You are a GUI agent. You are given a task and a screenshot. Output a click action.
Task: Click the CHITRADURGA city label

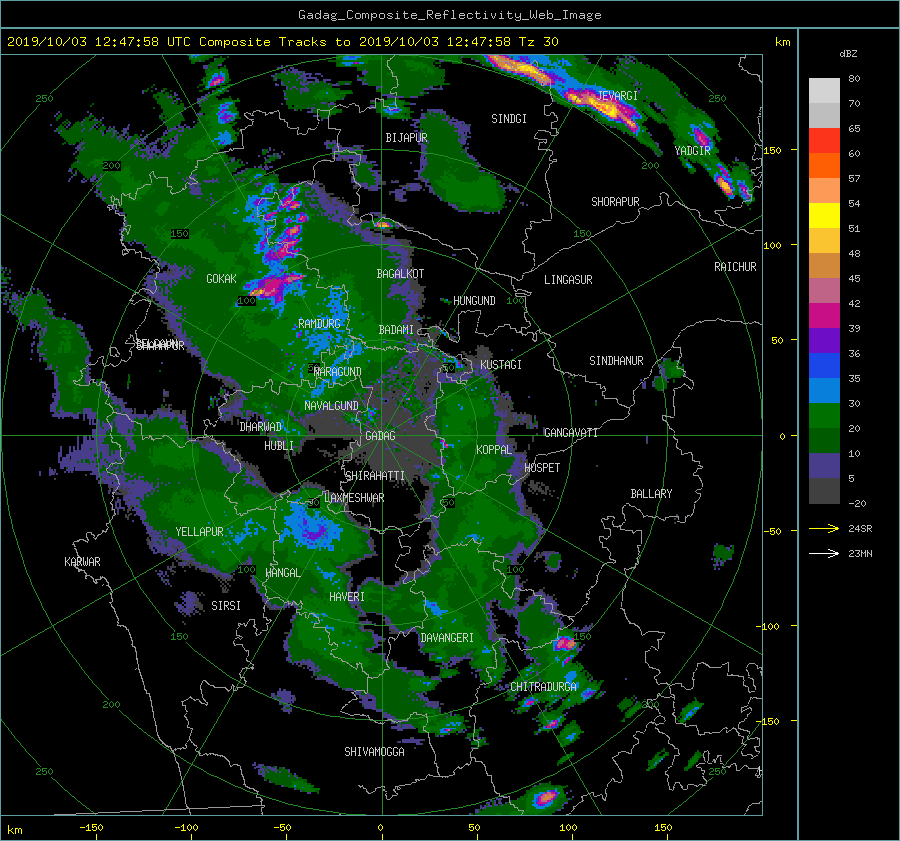pos(544,687)
